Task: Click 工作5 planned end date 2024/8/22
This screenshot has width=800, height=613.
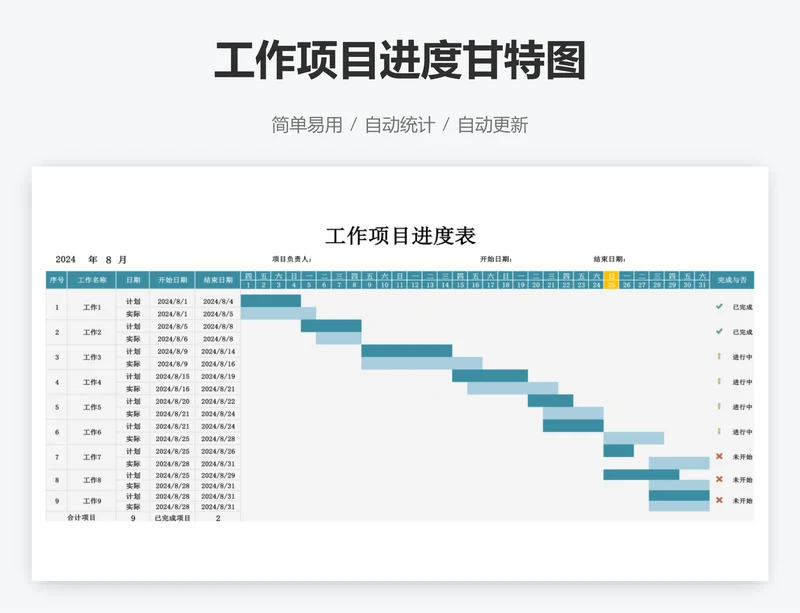Action: click(218, 401)
